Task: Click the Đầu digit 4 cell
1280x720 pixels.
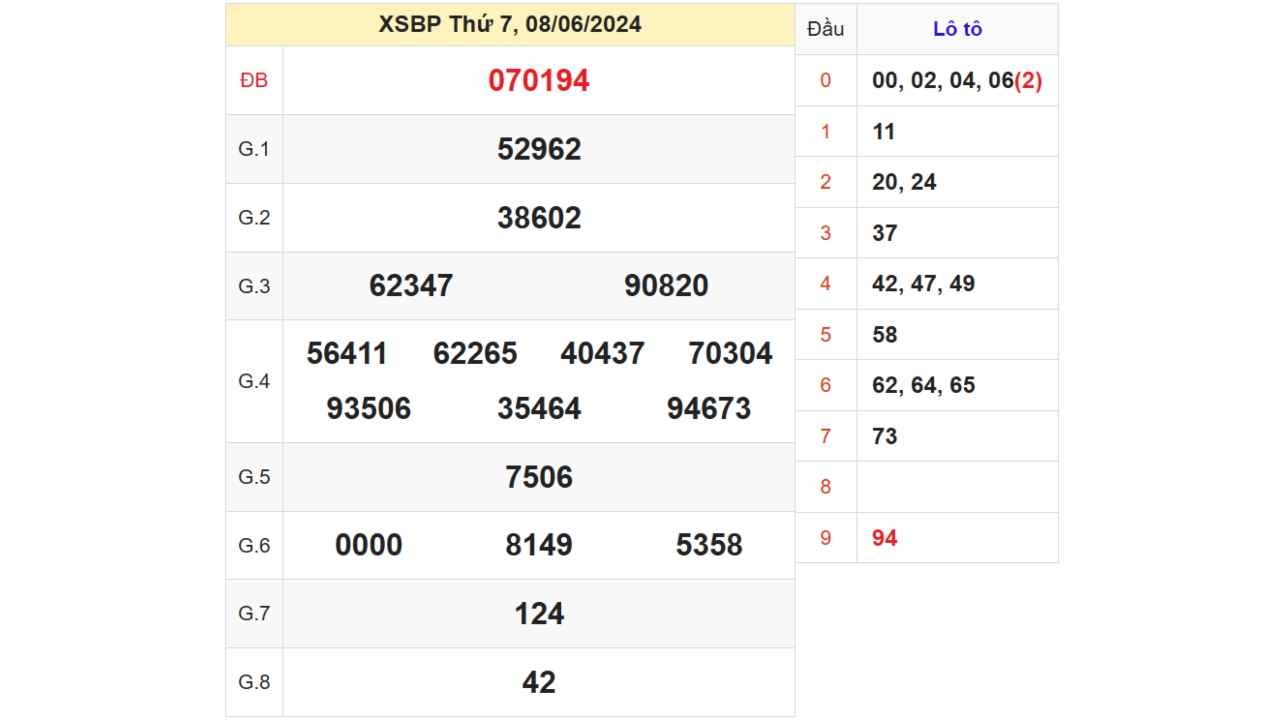Action: click(x=826, y=284)
